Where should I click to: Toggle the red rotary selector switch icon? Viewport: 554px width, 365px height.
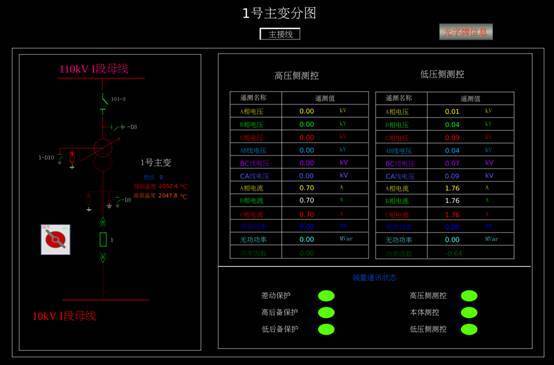[x=55, y=240]
